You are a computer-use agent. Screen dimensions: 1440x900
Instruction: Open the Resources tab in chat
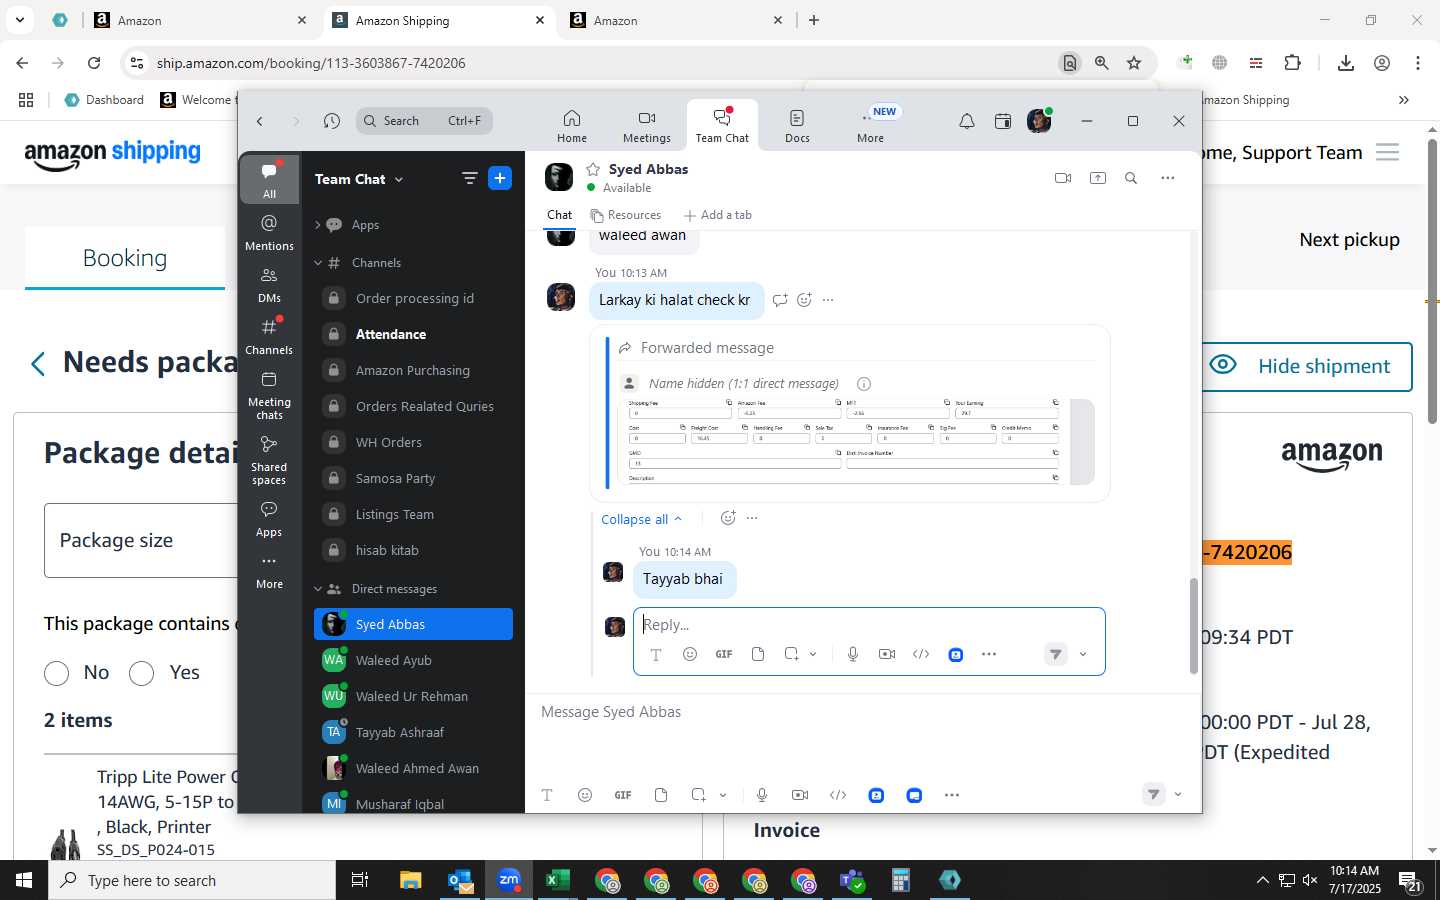coord(626,215)
